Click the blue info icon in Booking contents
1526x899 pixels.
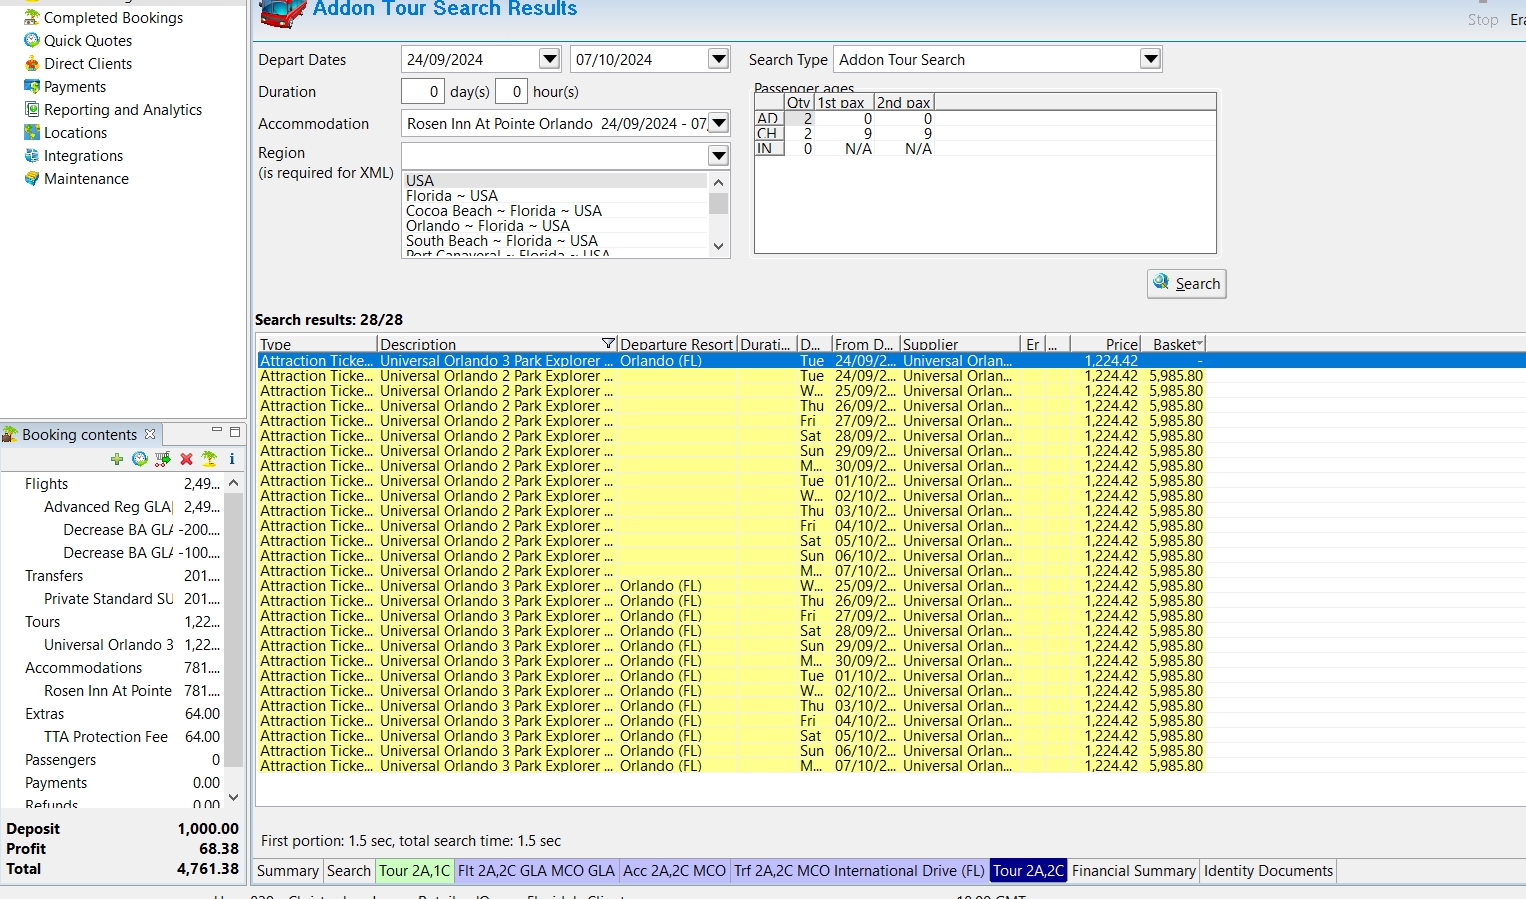tap(232, 459)
